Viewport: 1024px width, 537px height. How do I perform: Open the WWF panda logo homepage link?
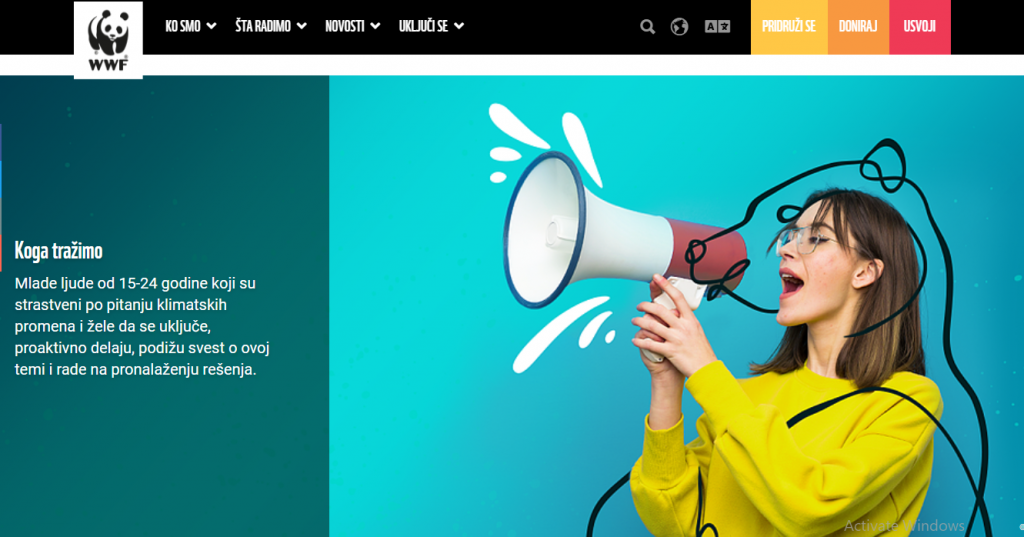tap(108, 40)
